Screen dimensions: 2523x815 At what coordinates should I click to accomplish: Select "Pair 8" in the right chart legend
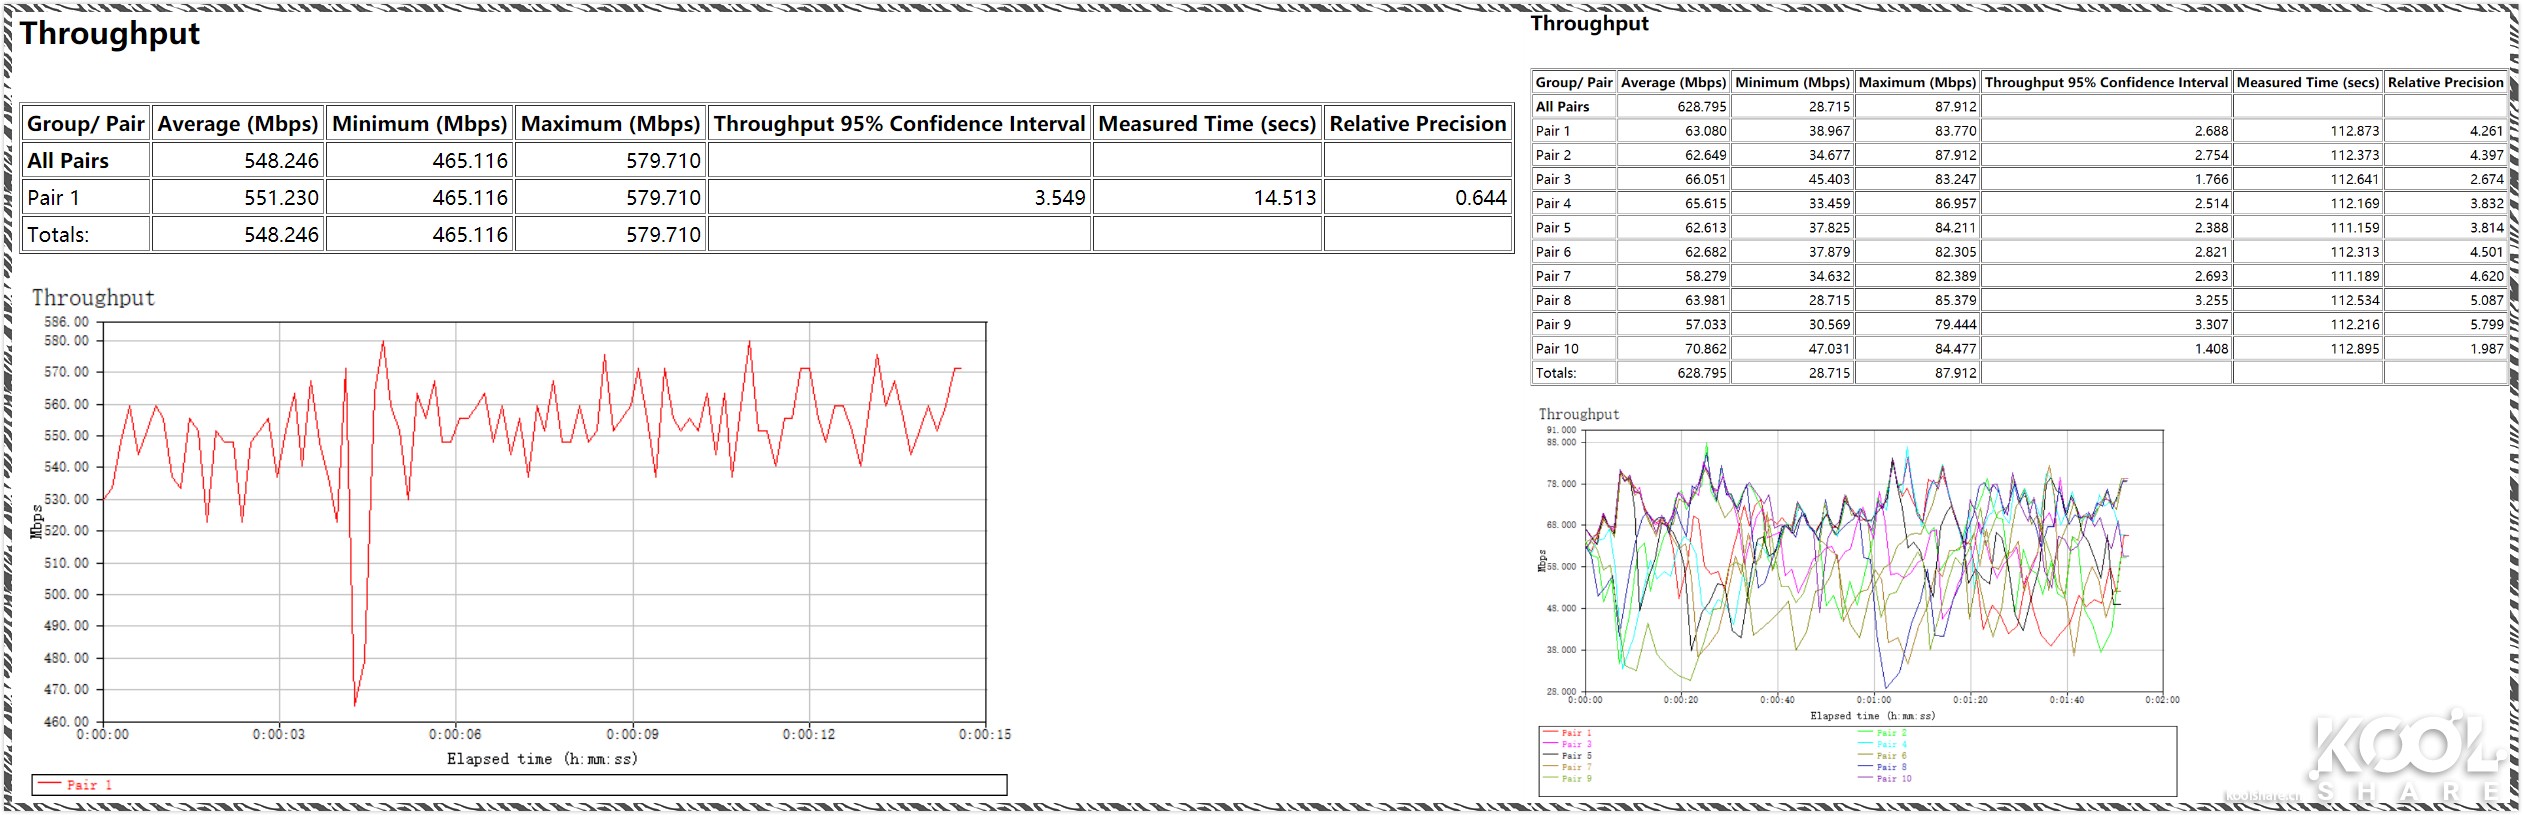1891,767
